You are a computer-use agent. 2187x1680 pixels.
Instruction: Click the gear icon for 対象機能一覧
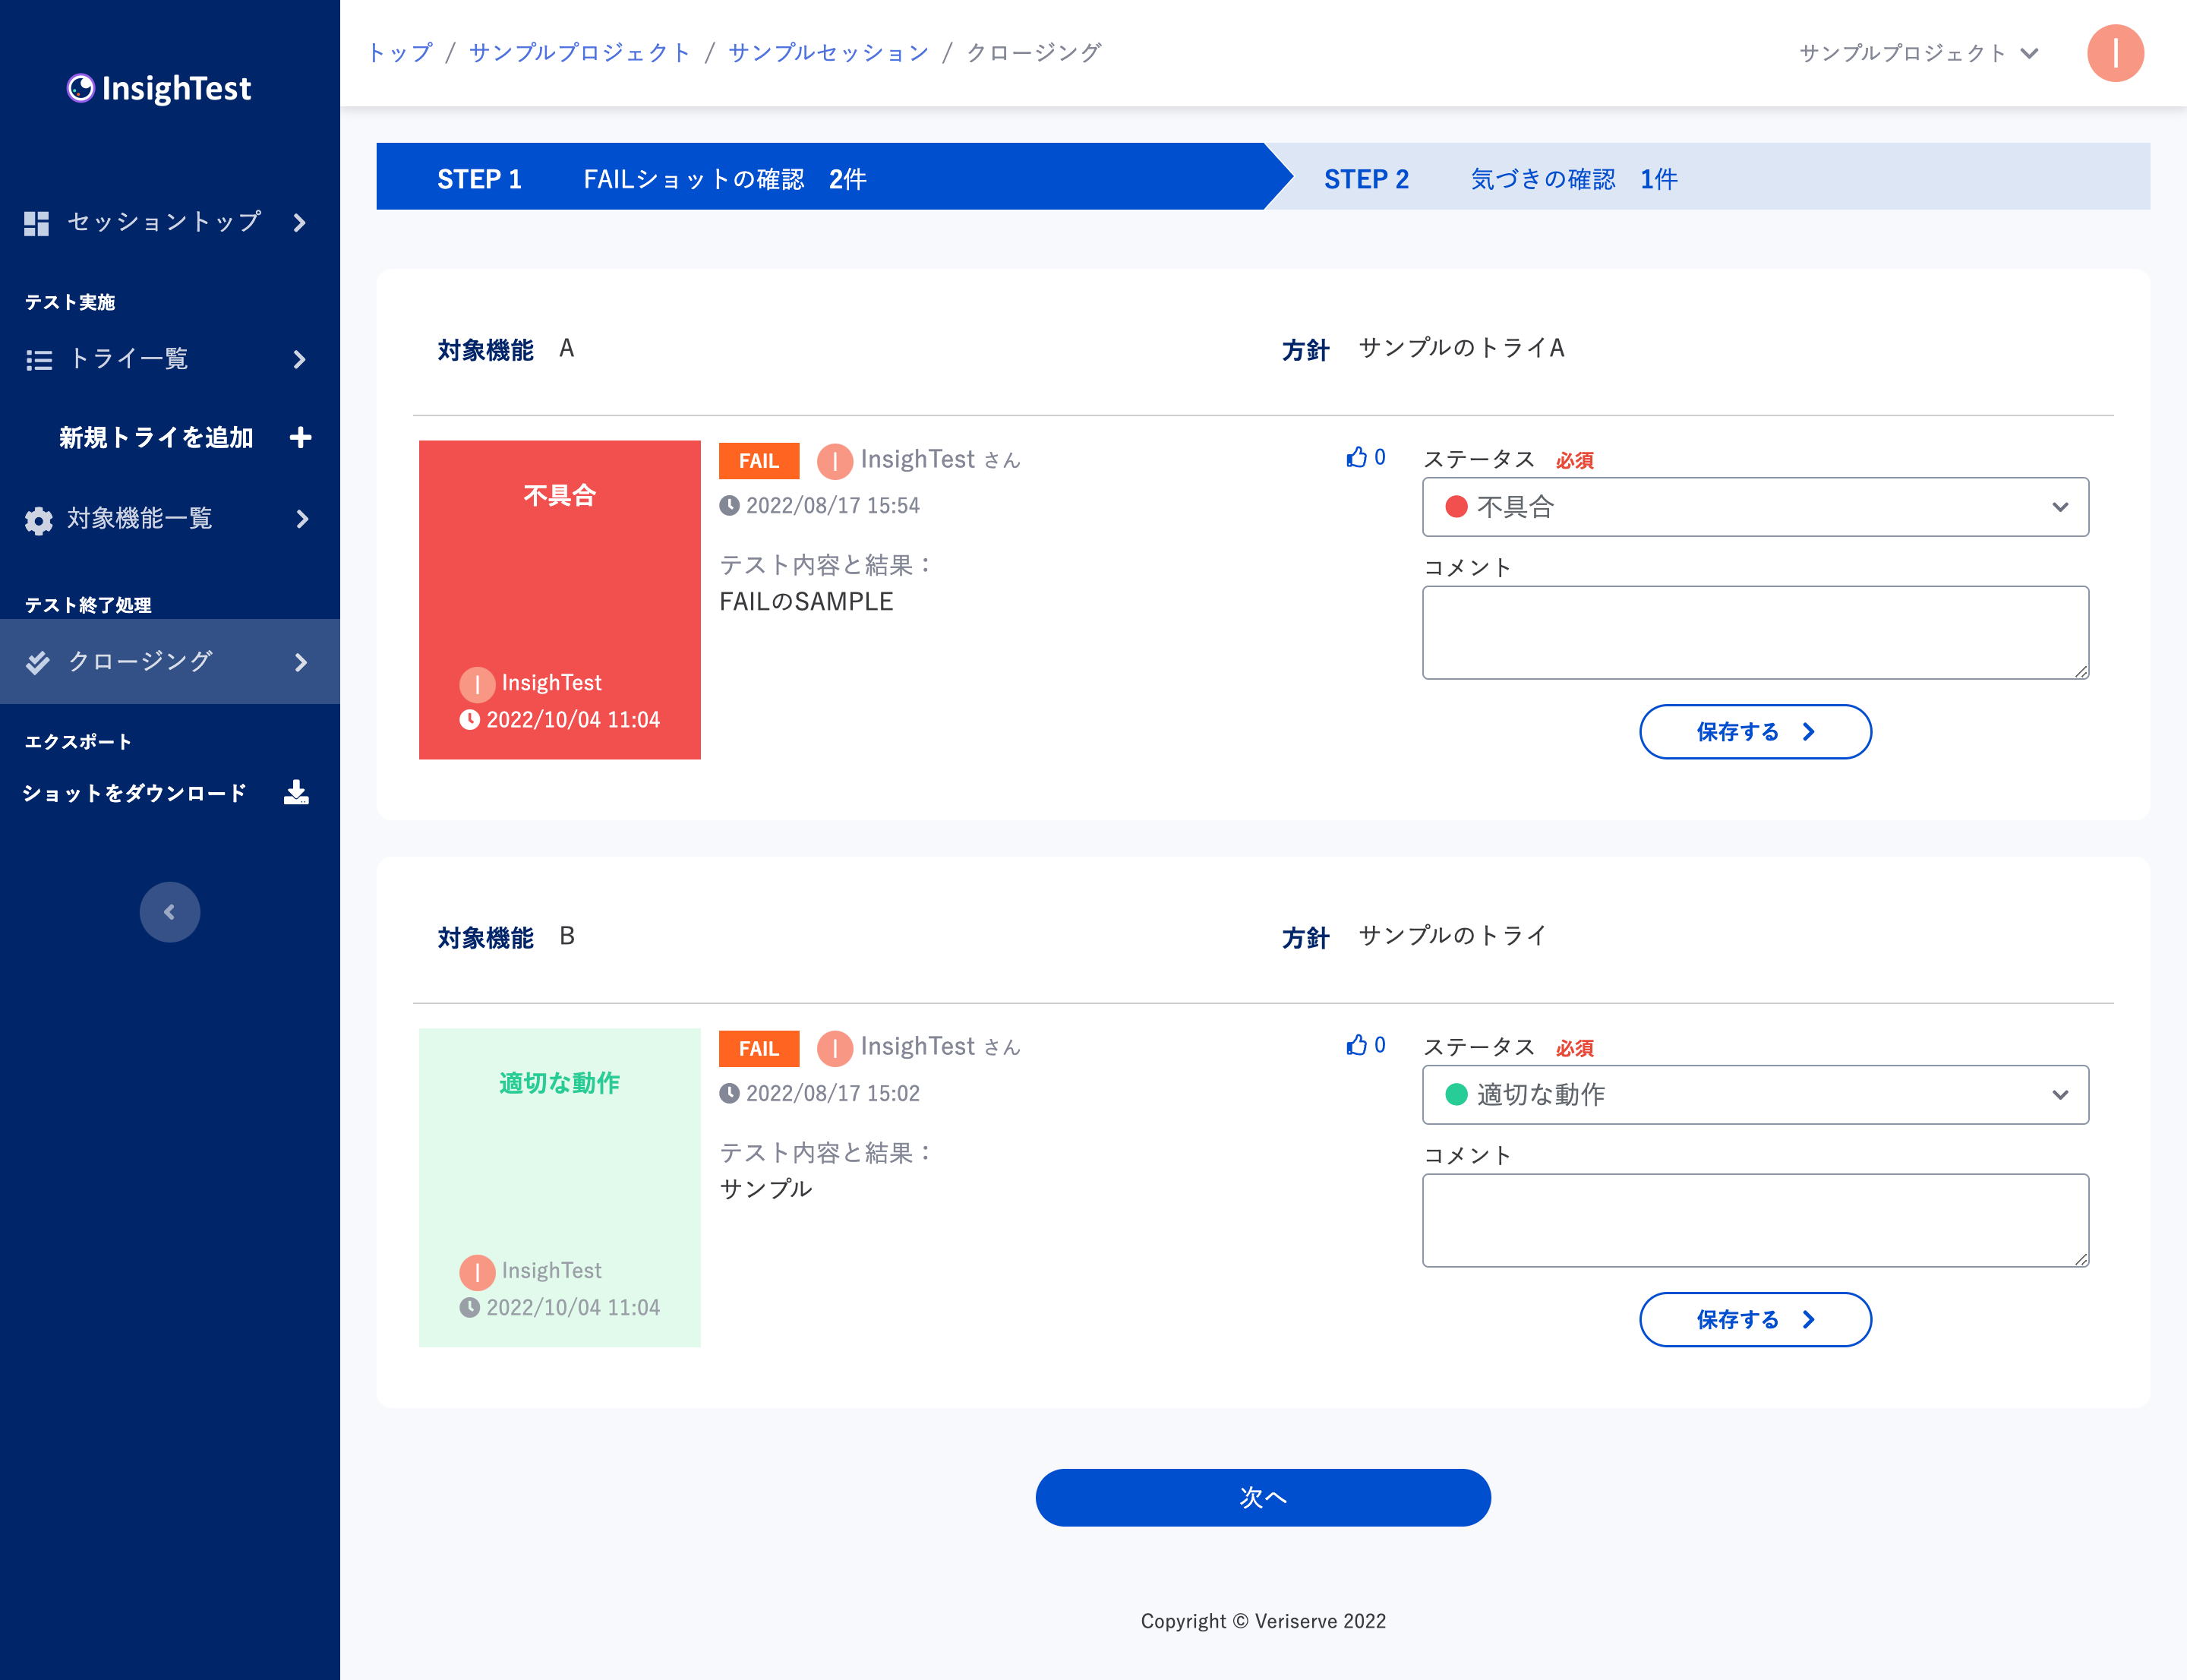[x=39, y=520]
